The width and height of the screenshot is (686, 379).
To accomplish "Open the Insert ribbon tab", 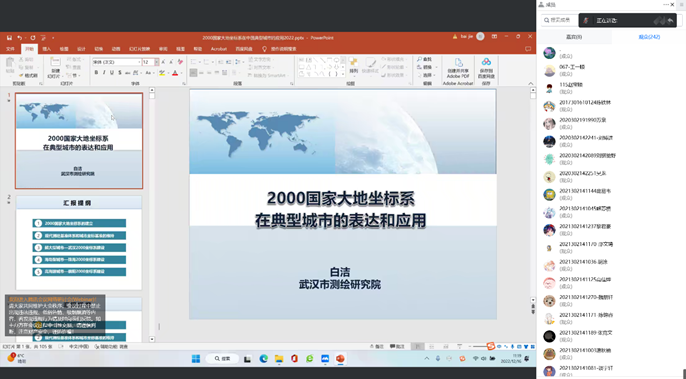I will (47, 49).
